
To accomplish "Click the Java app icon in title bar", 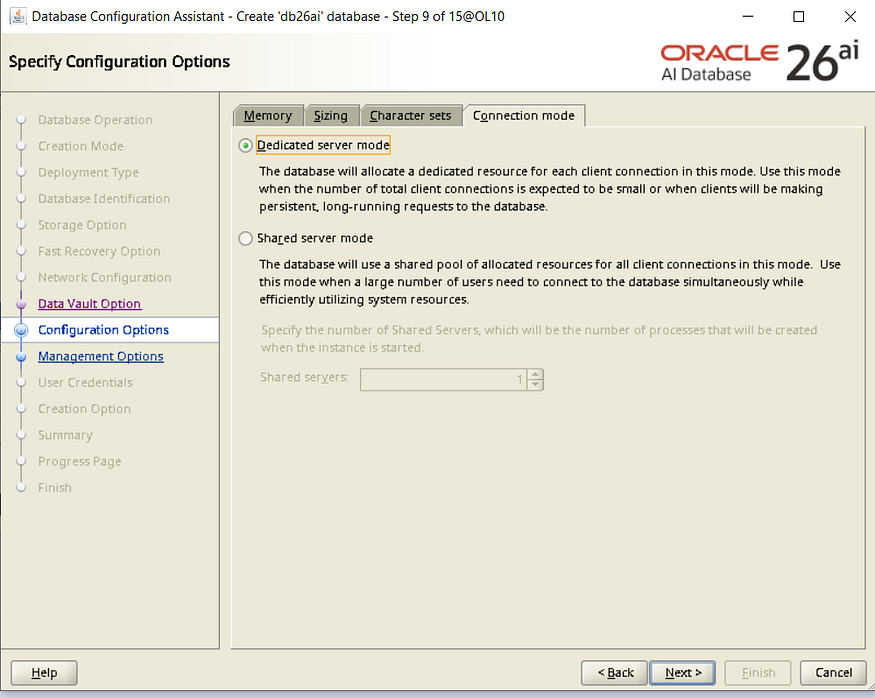I will click(x=18, y=16).
